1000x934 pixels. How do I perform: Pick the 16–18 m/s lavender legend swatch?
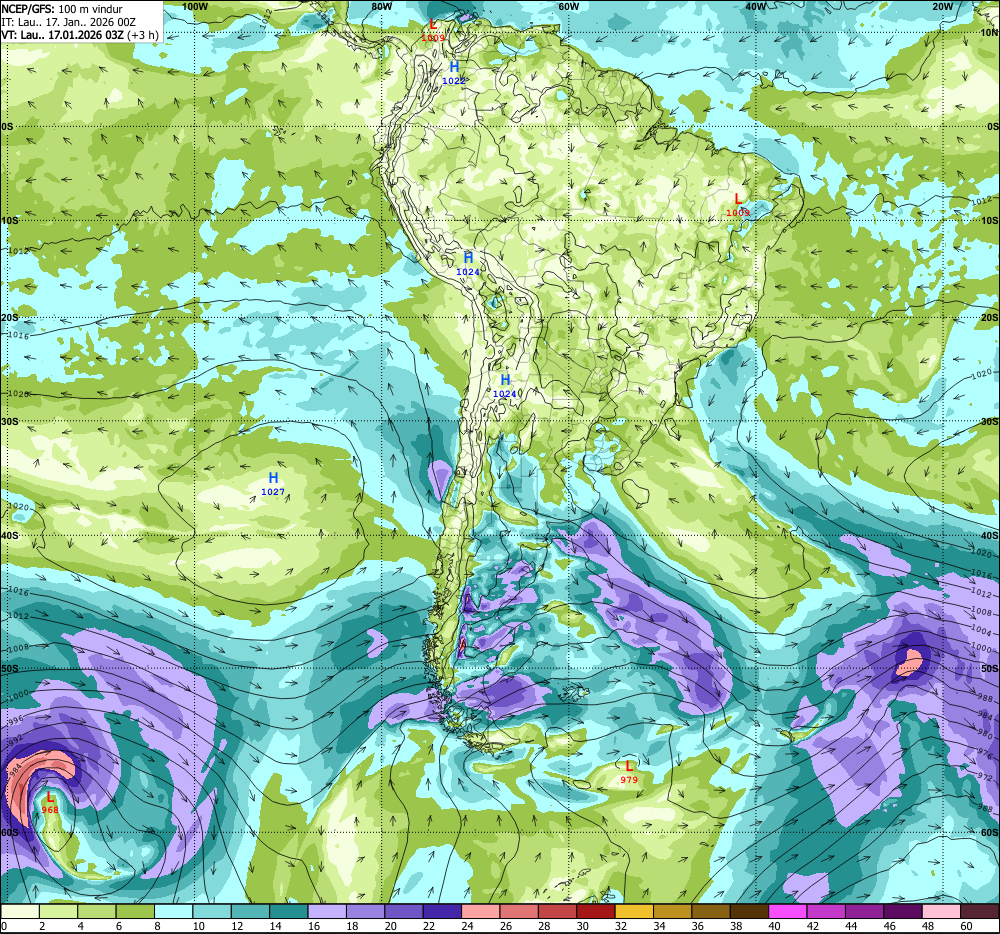pos(327,912)
